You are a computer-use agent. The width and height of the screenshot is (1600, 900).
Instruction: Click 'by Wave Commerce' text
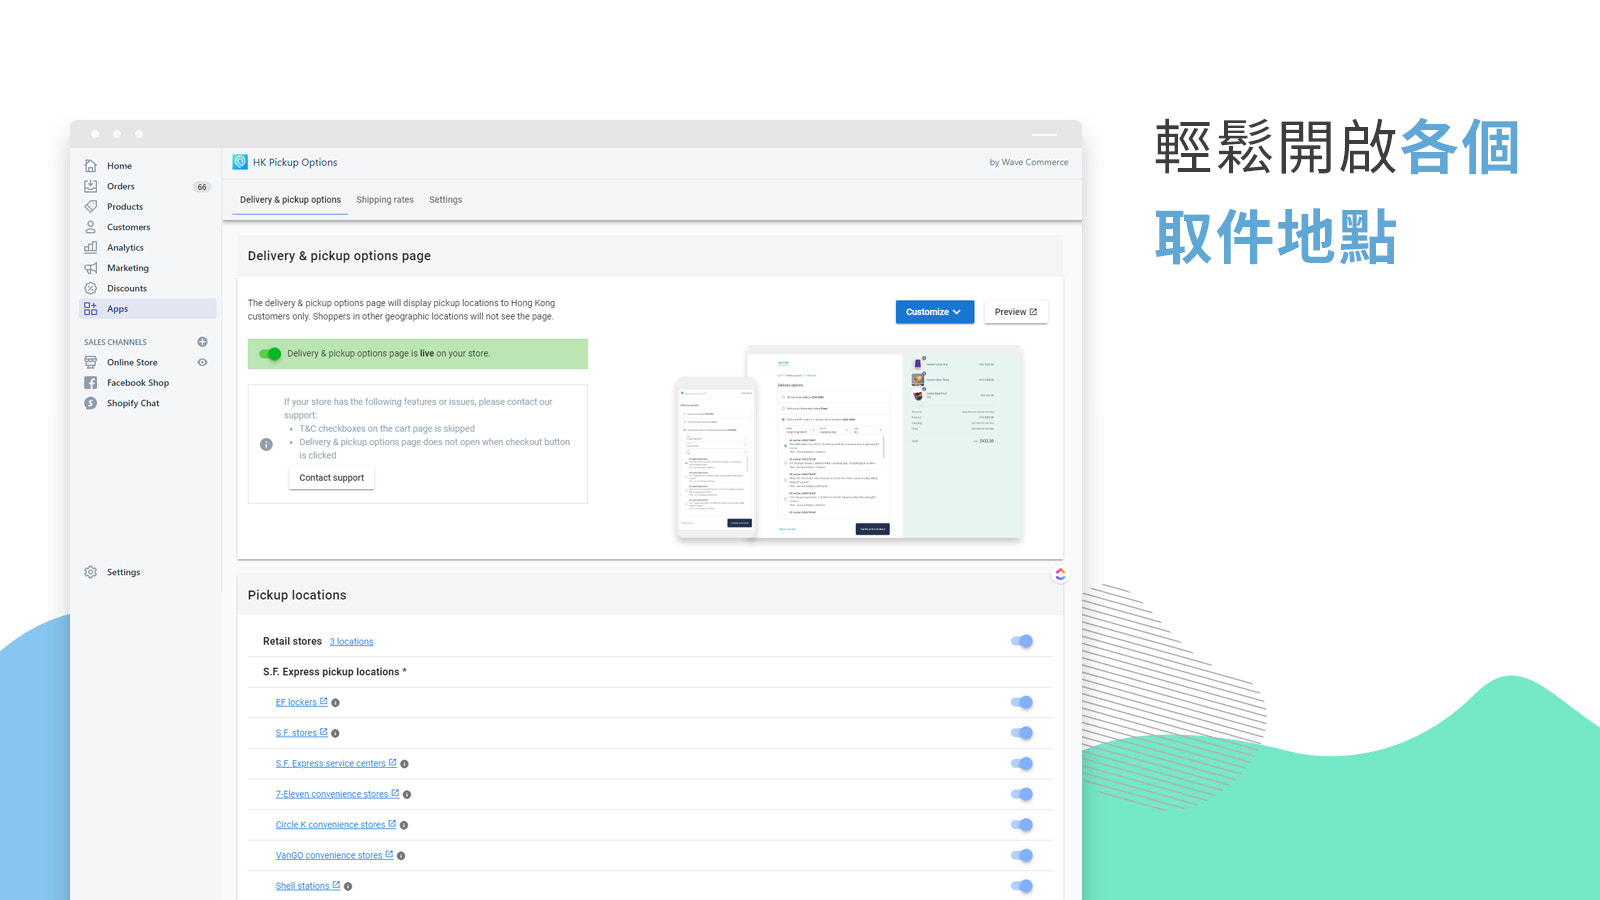point(1029,162)
